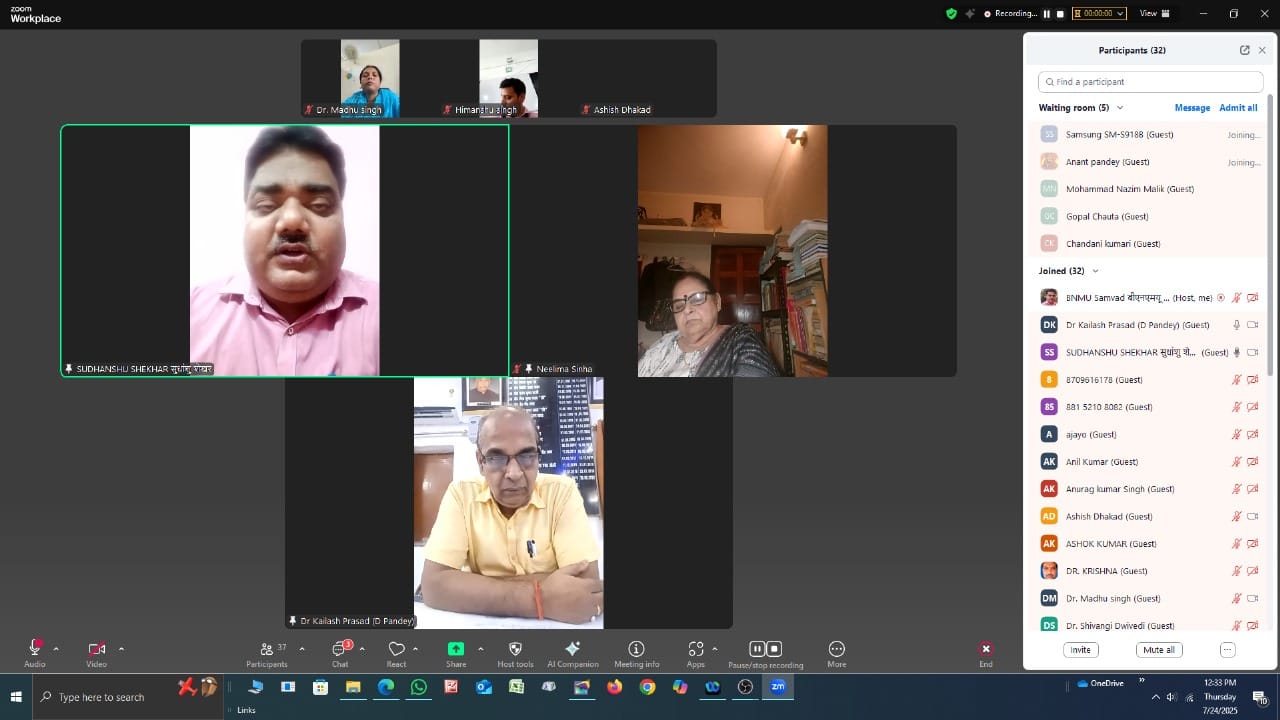1280x720 pixels.
Task: Collapse the Joined participants list
Action: pyautogui.click(x=1095, y=271)
